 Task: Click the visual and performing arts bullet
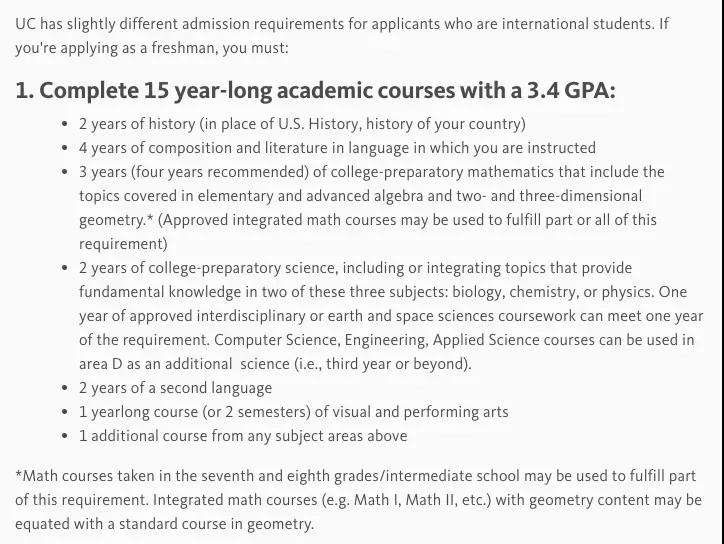pyautogui.click(x=293, y=412)
